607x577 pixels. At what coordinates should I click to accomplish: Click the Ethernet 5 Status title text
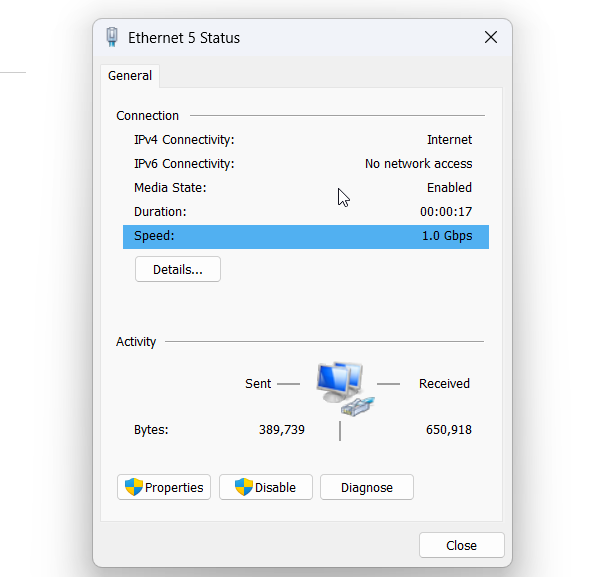[x=184, y=38]
